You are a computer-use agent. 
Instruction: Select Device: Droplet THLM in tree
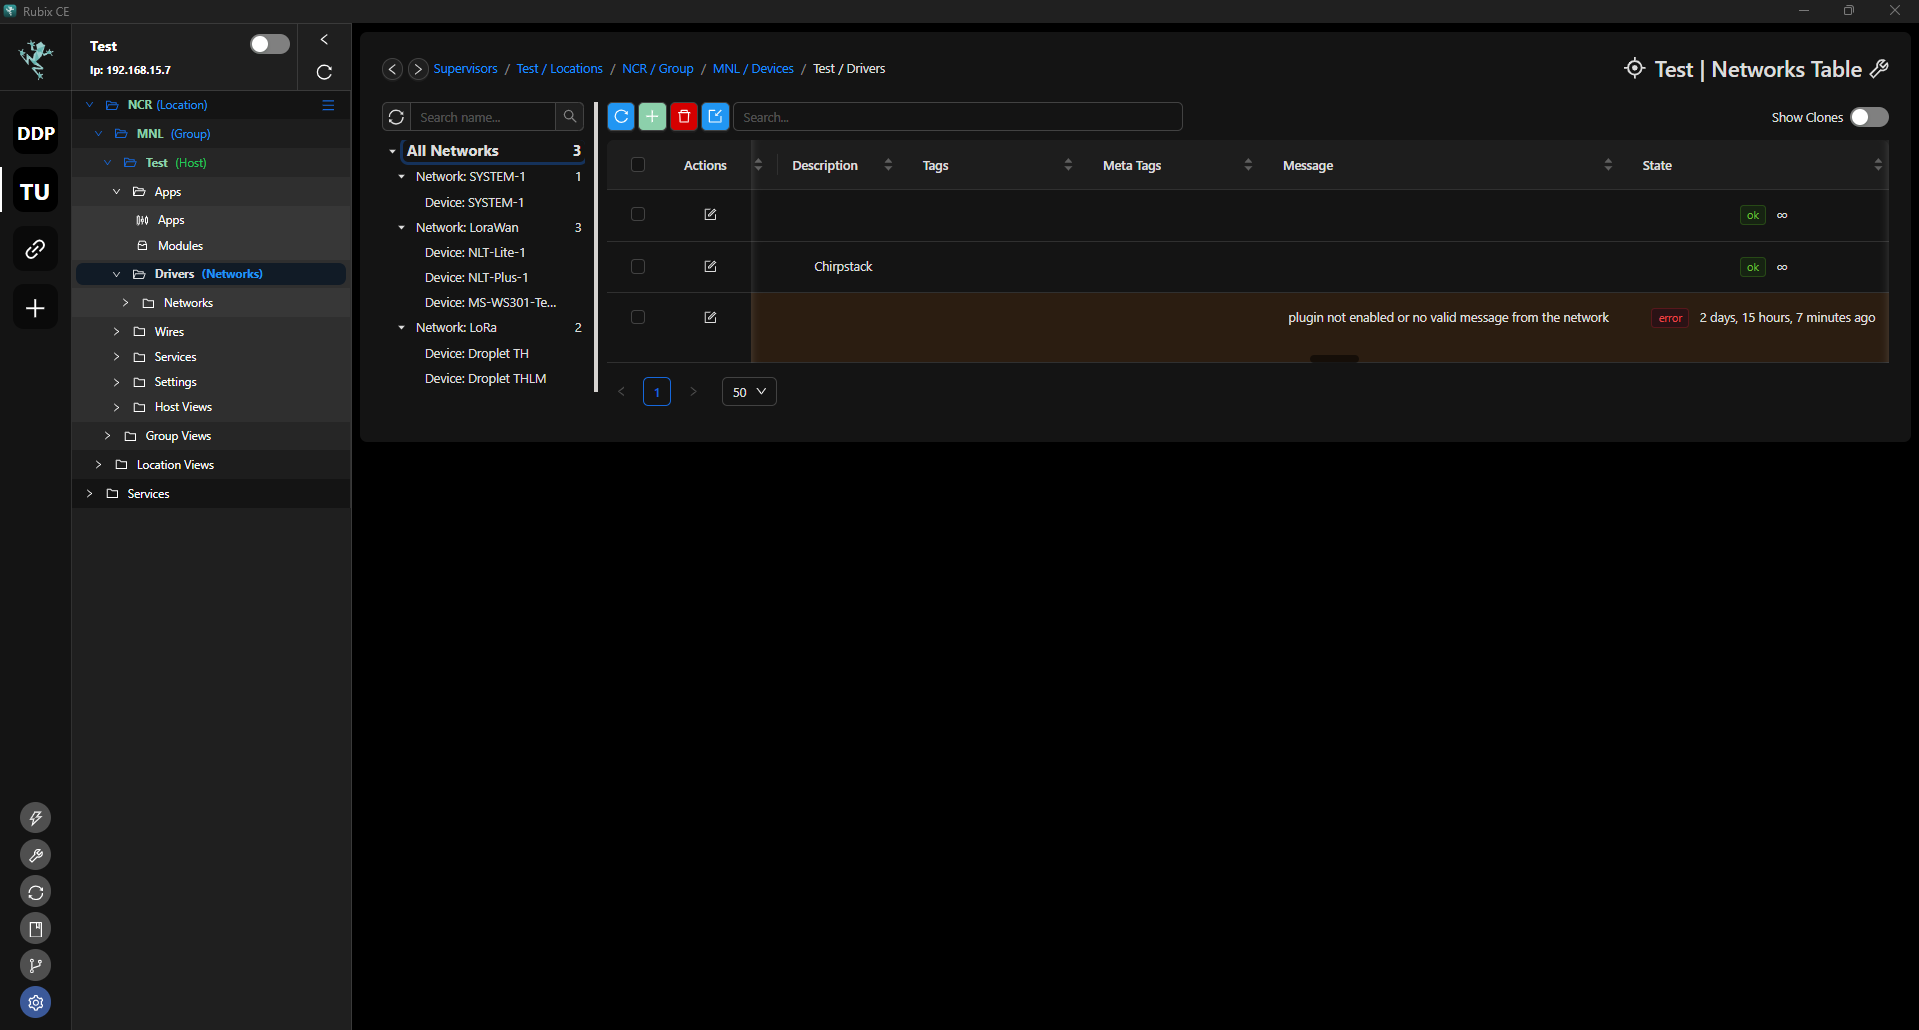coord(485,379)
